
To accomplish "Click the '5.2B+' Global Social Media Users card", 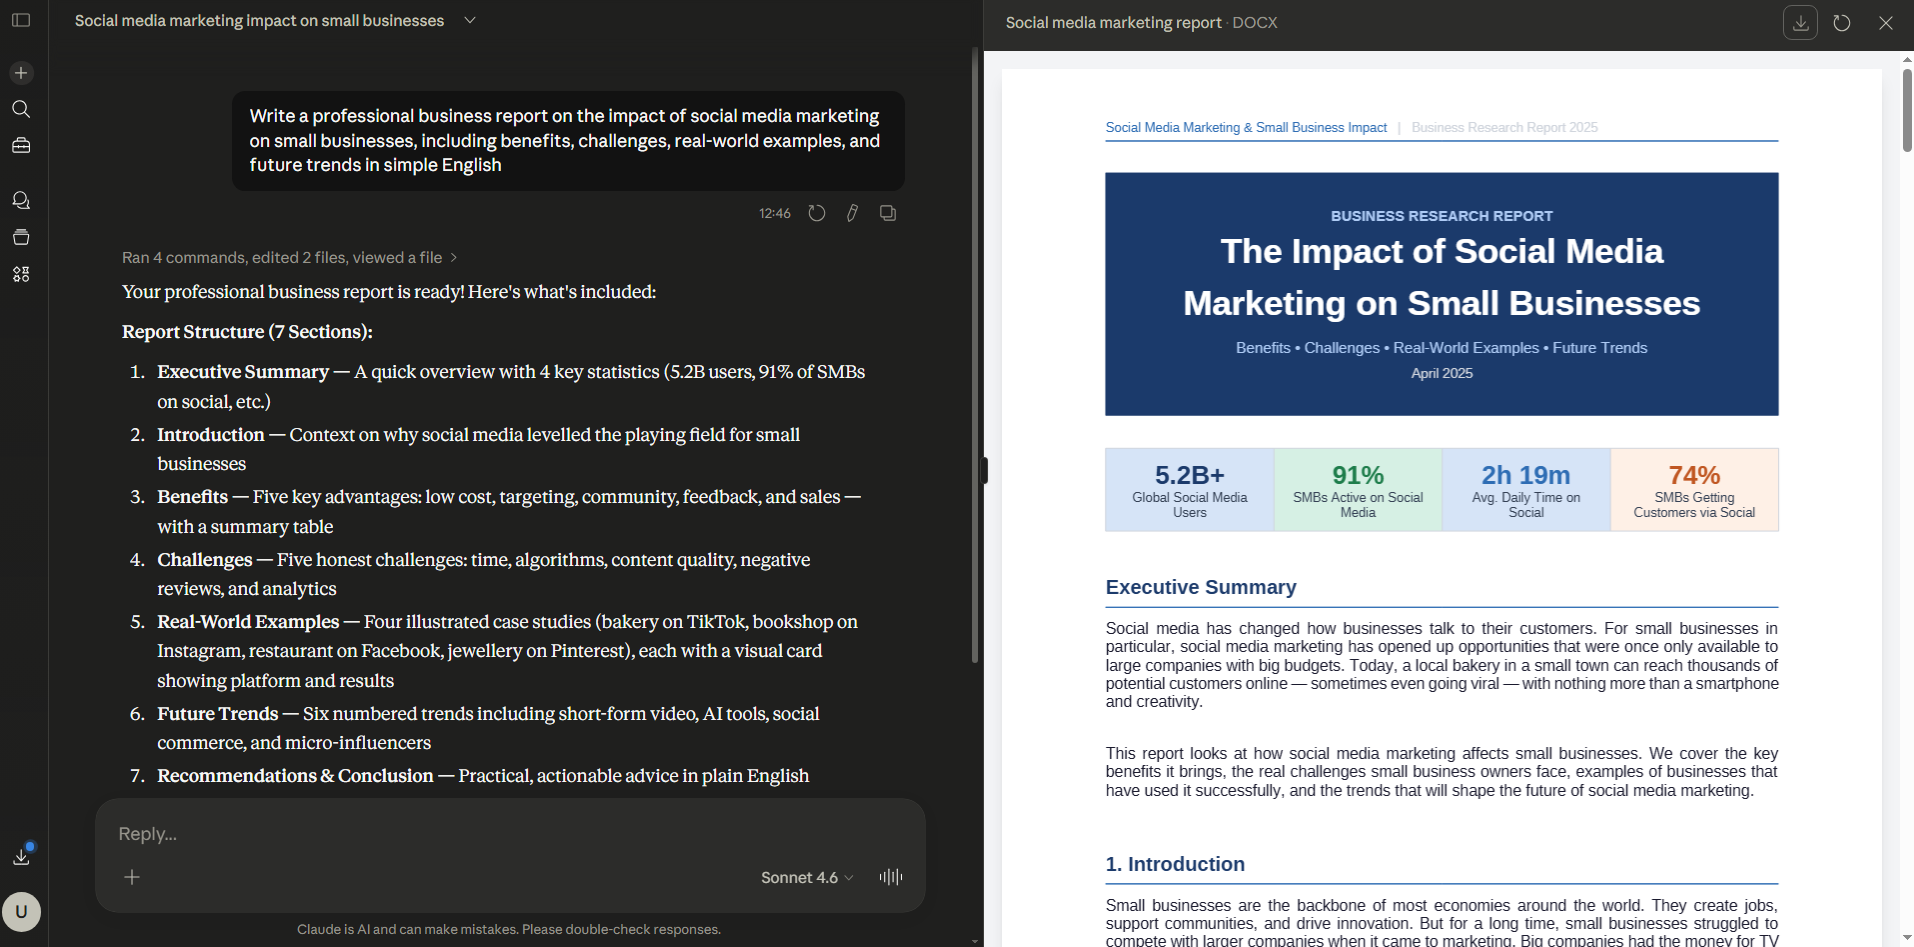I will 1189,490.
